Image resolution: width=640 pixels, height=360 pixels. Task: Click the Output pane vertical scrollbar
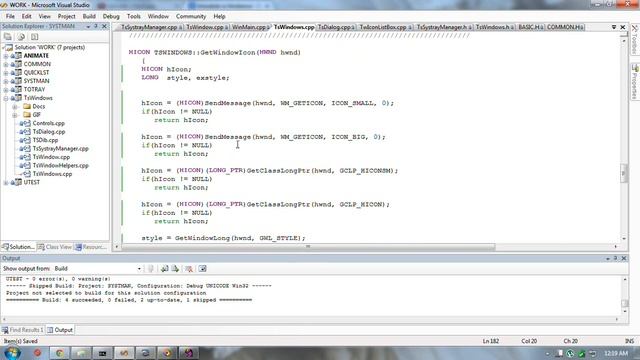[x=624, y=296]
